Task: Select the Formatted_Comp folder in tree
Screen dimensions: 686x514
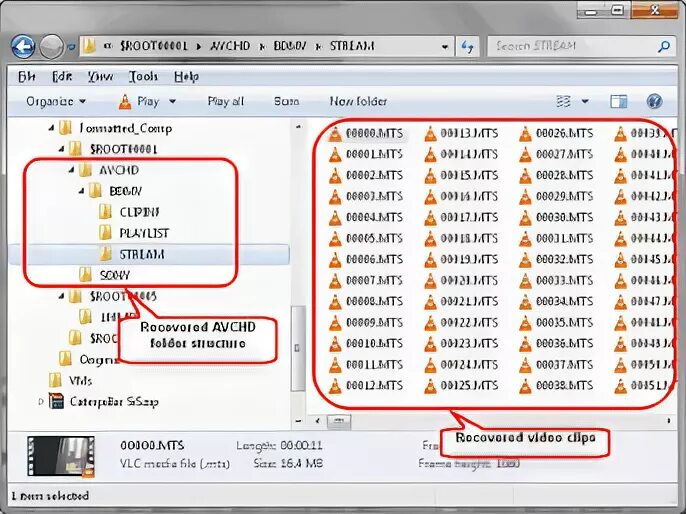Action: [x=126, y=128]
